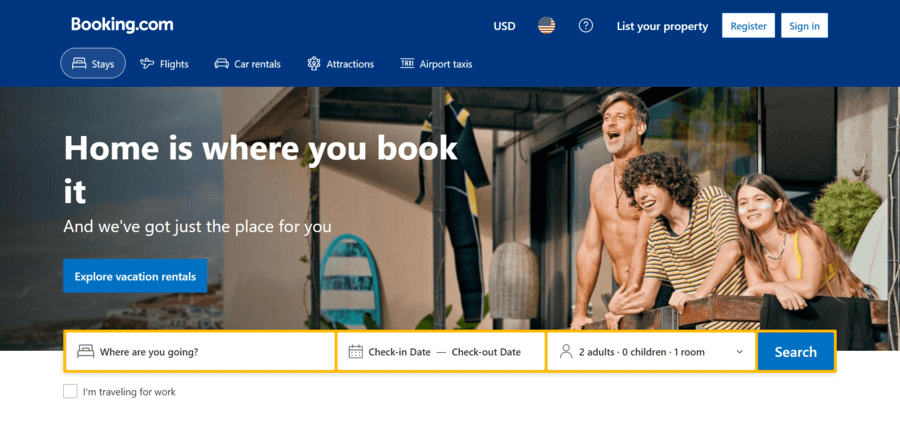Click the Register button
This screenshot has width=900, height=423.
click(x=748, y=25)
